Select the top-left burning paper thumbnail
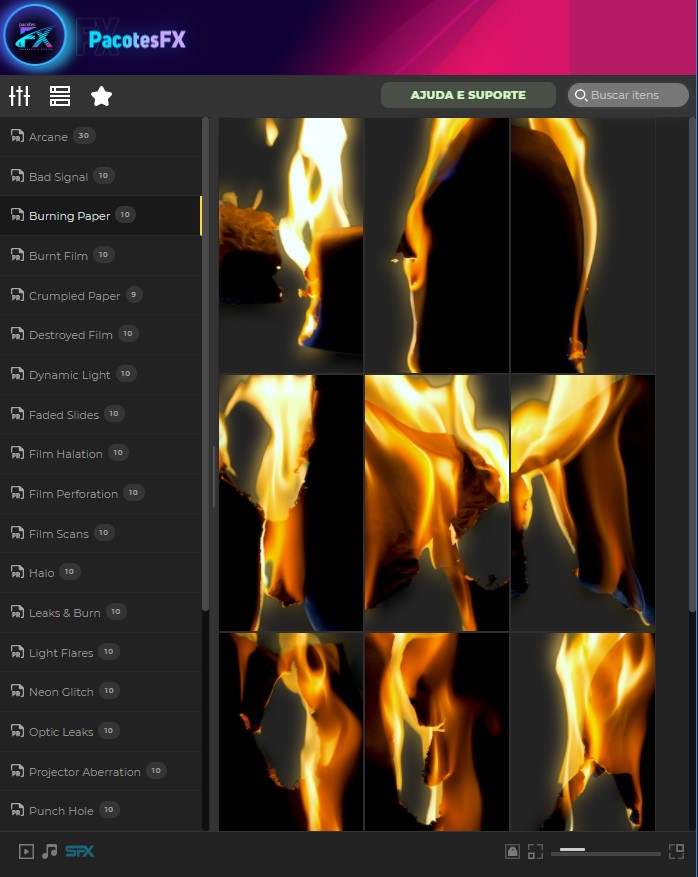Viewport: 698px width, 877px height. point(291,245)
